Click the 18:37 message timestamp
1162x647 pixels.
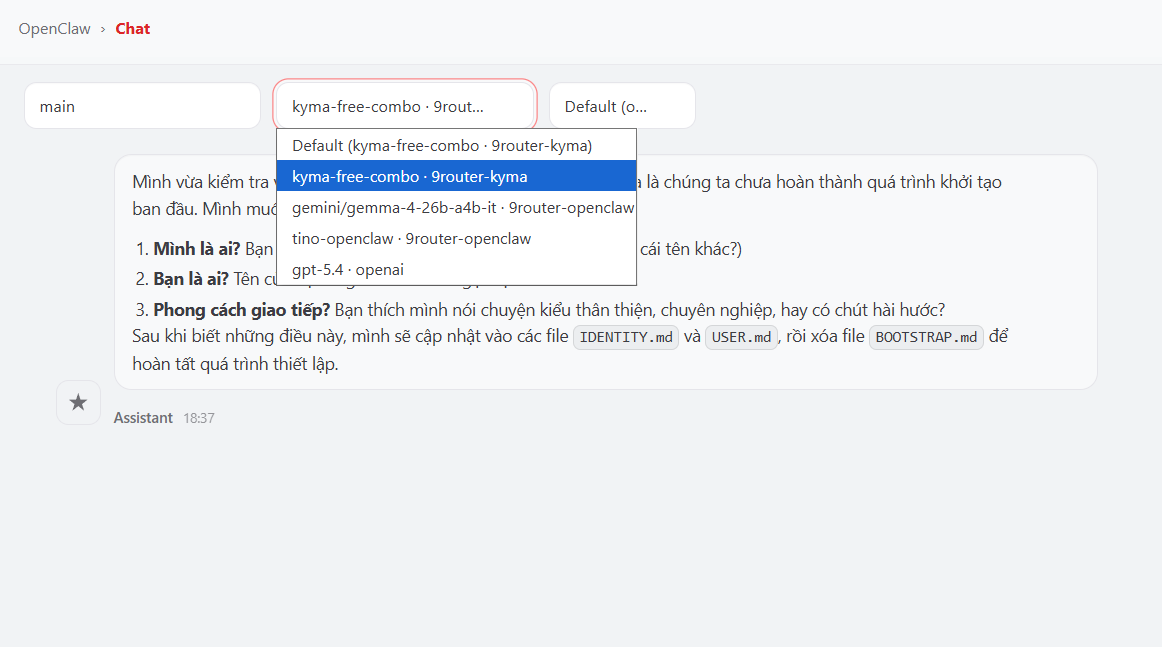(199, 418)
